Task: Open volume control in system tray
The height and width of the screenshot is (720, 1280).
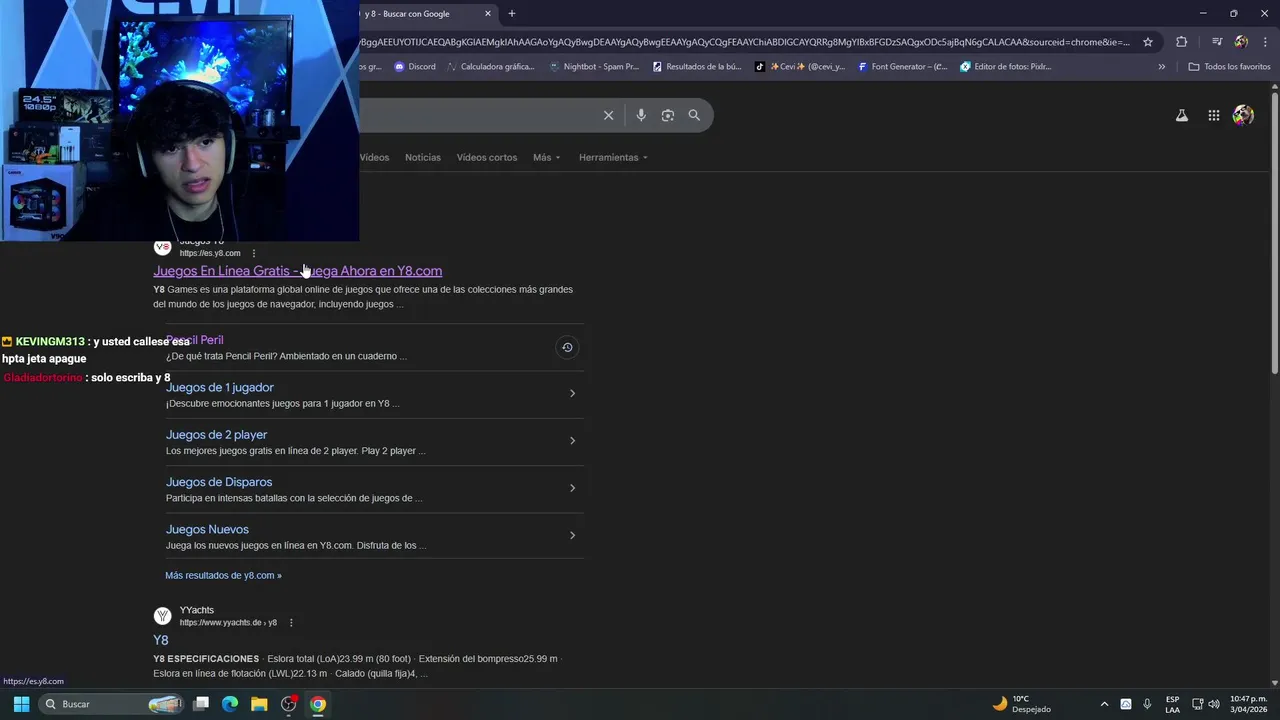Action: tap(1214, 704)
